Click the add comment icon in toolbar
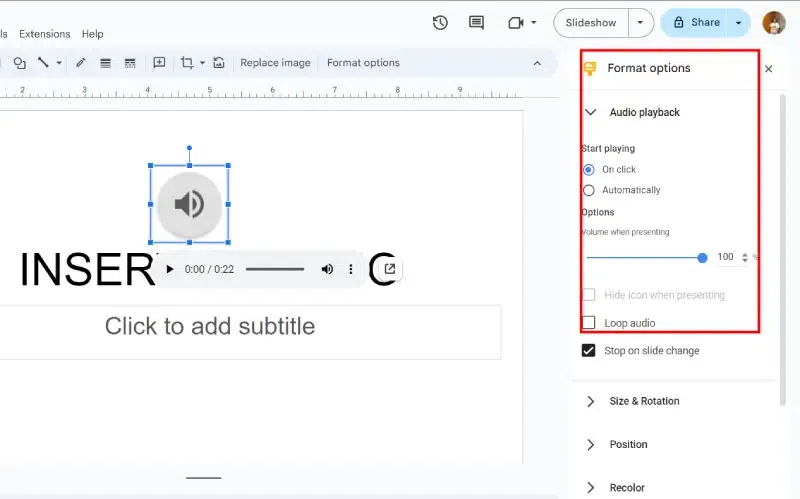Image resolution: width=800 pixels, height=499 pixels. coord(159,63)
